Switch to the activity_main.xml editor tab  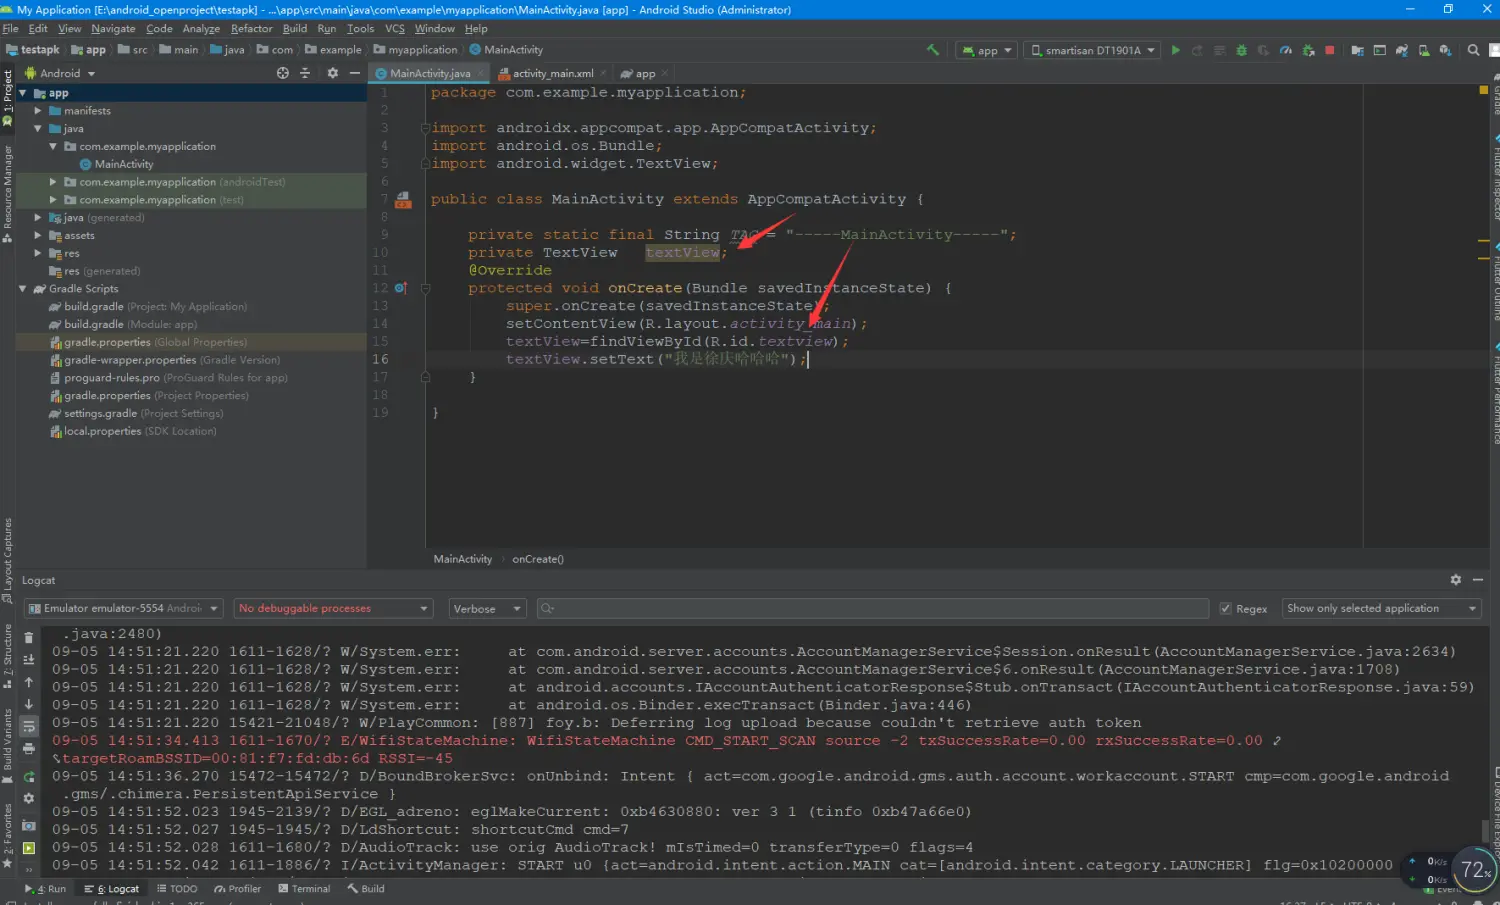[552, 73]
